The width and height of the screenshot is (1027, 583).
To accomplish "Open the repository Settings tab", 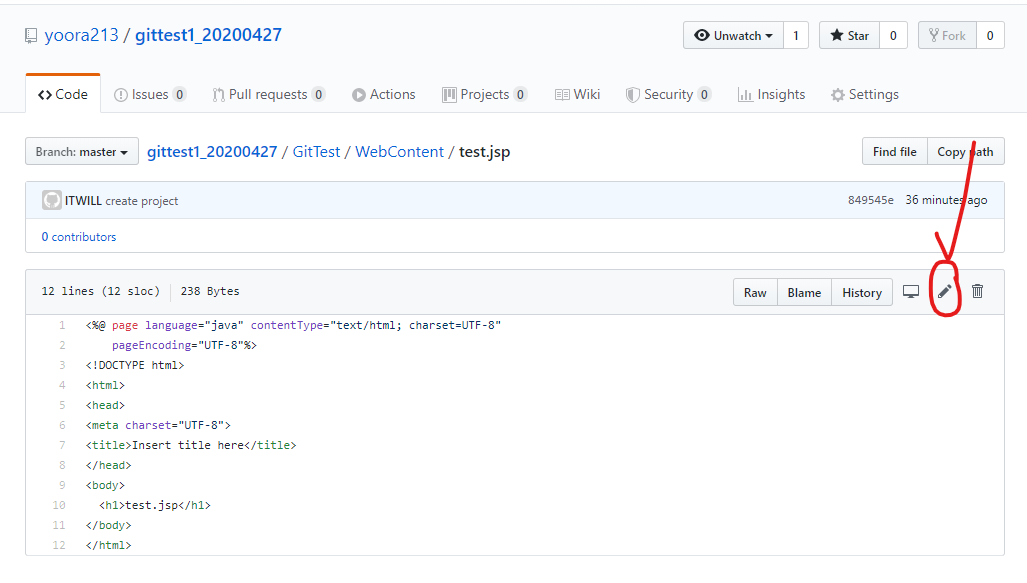I will [x=865, y=94].
